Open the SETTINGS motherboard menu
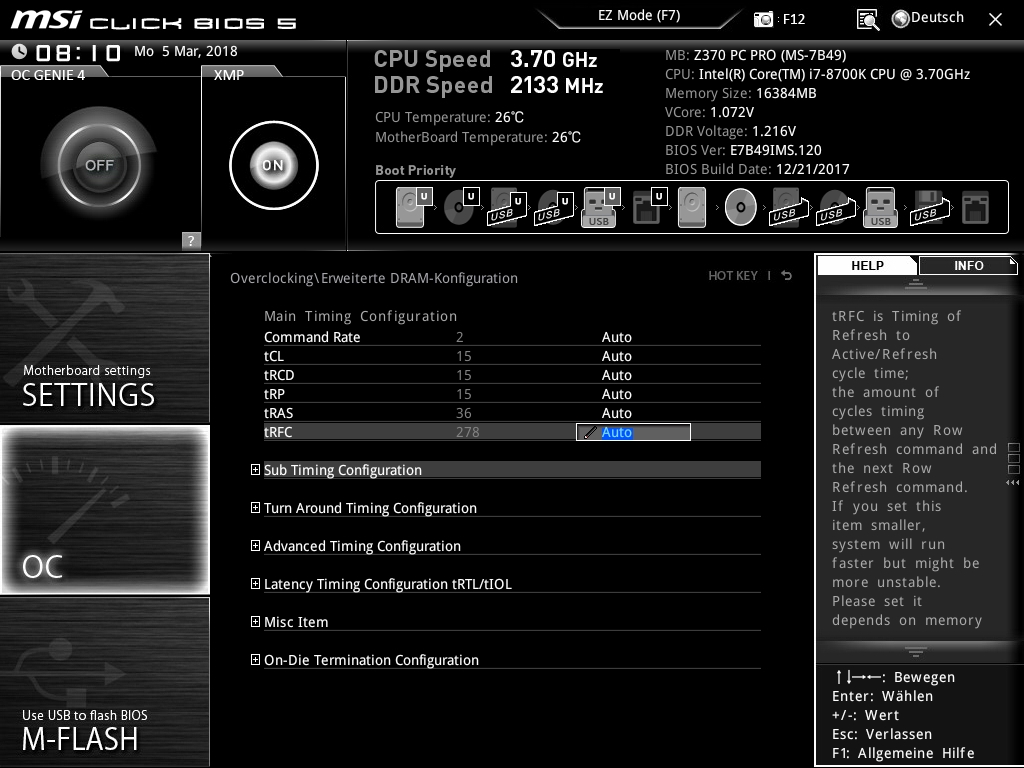 tap(104, 338)
